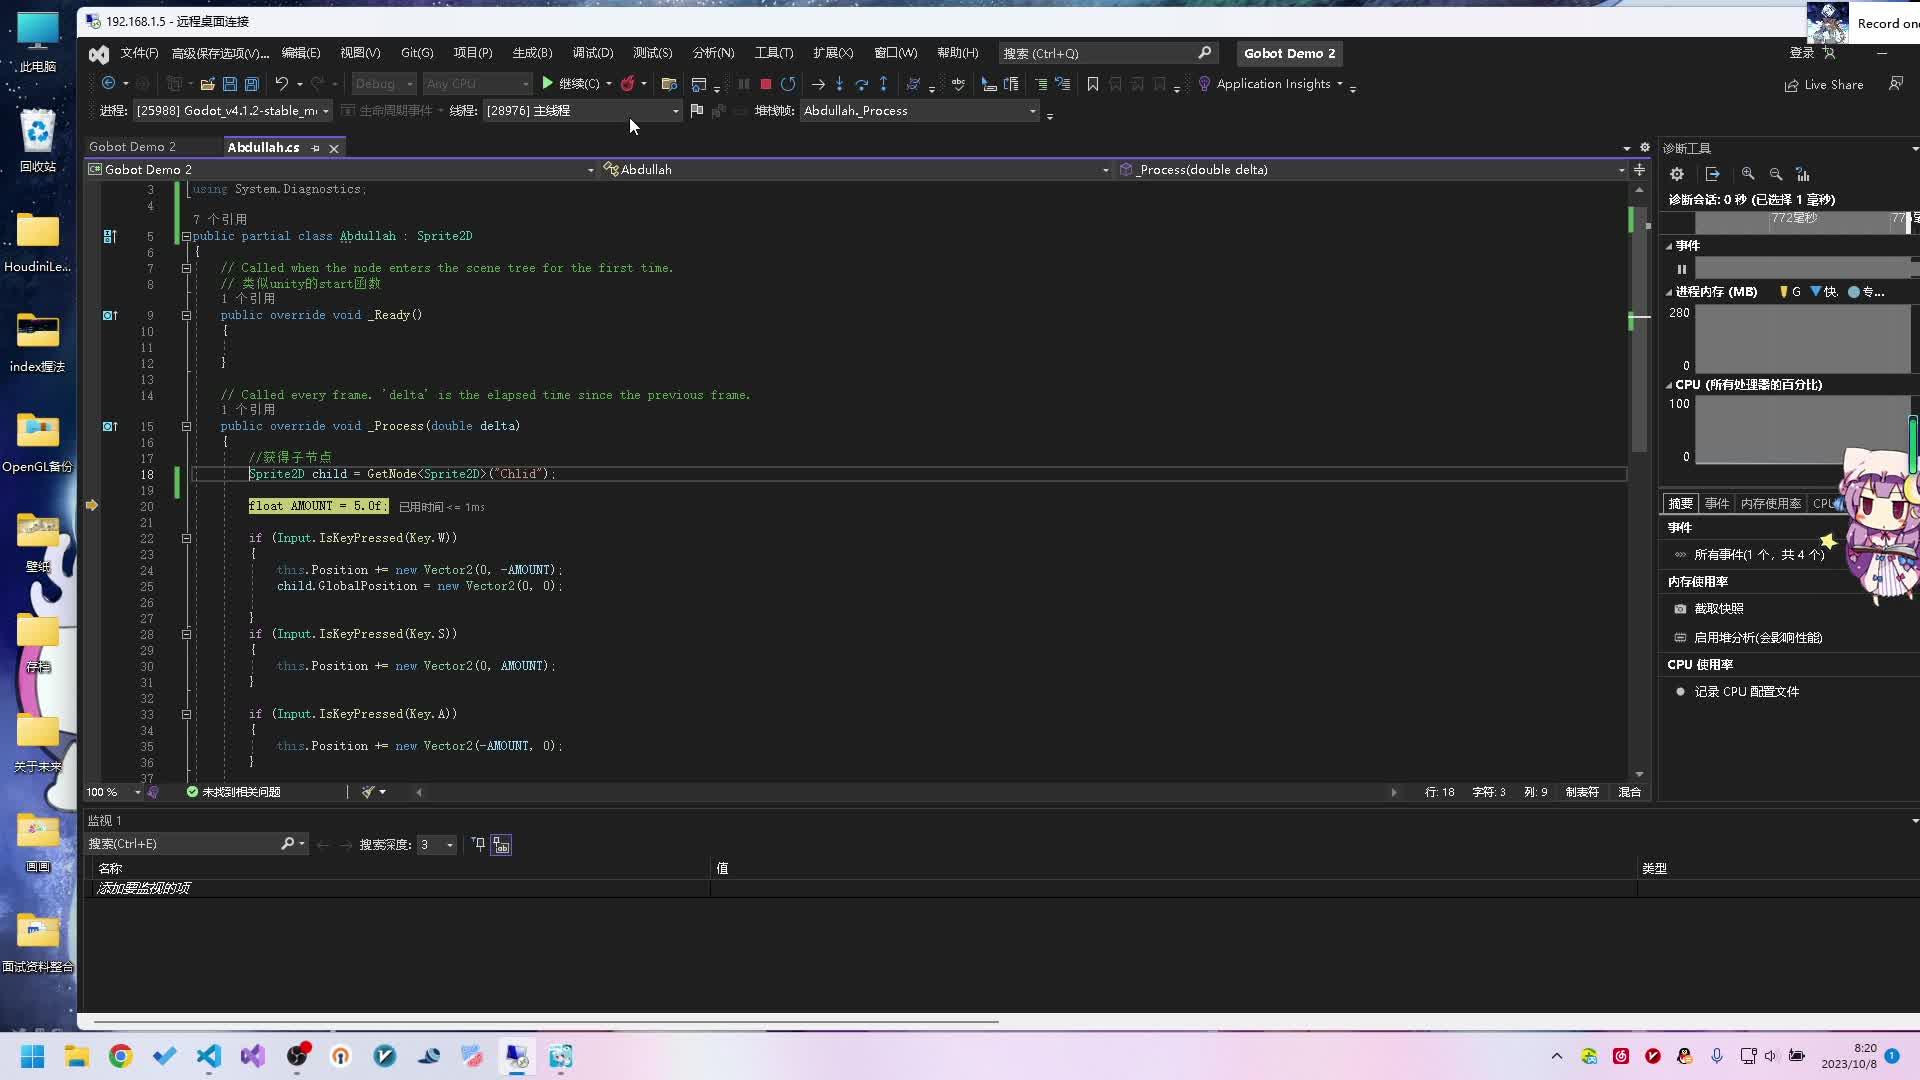This screenshot has width=1920, height=1080.
Task: Click the Hot Reload flame icon
Action: pyautogui.click(x=627, y=84)
